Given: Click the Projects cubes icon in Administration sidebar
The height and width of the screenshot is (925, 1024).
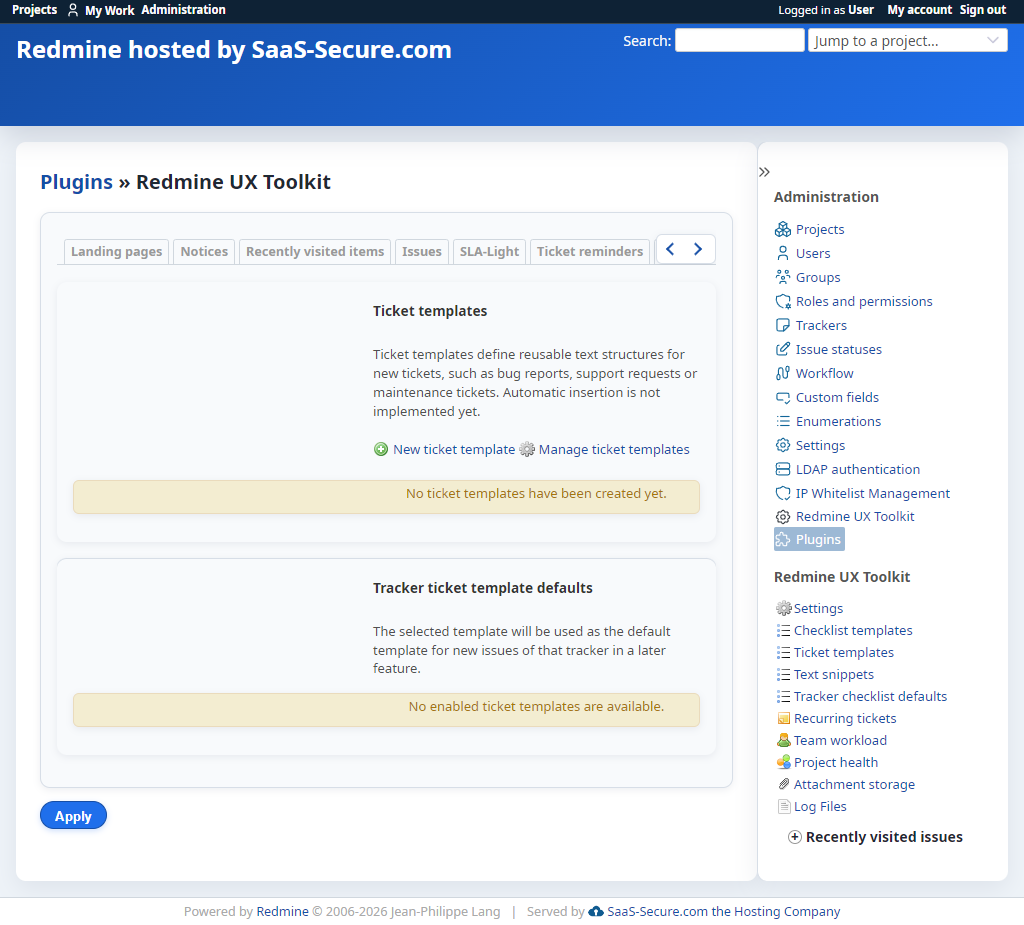Looking at the screenshot, I should tap(782, 229).
